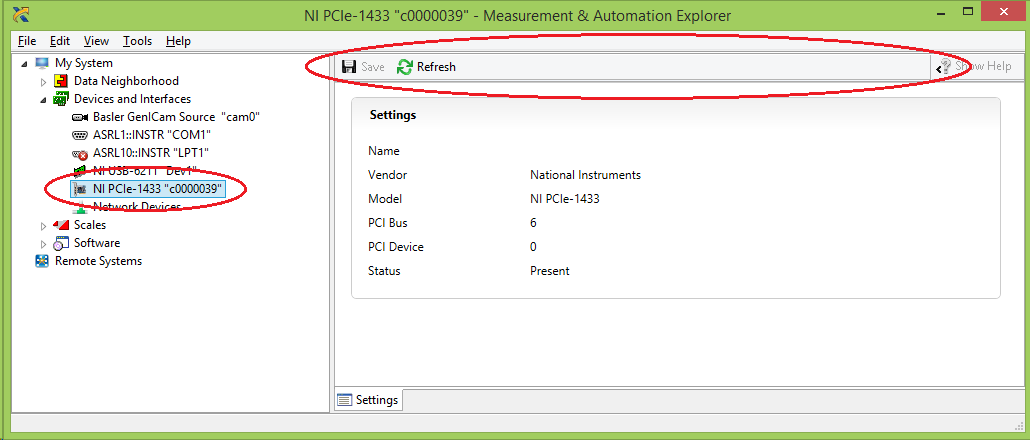Click the Software icon
Viewport: 1030px width, 440px height.
(x=61, y=243)
